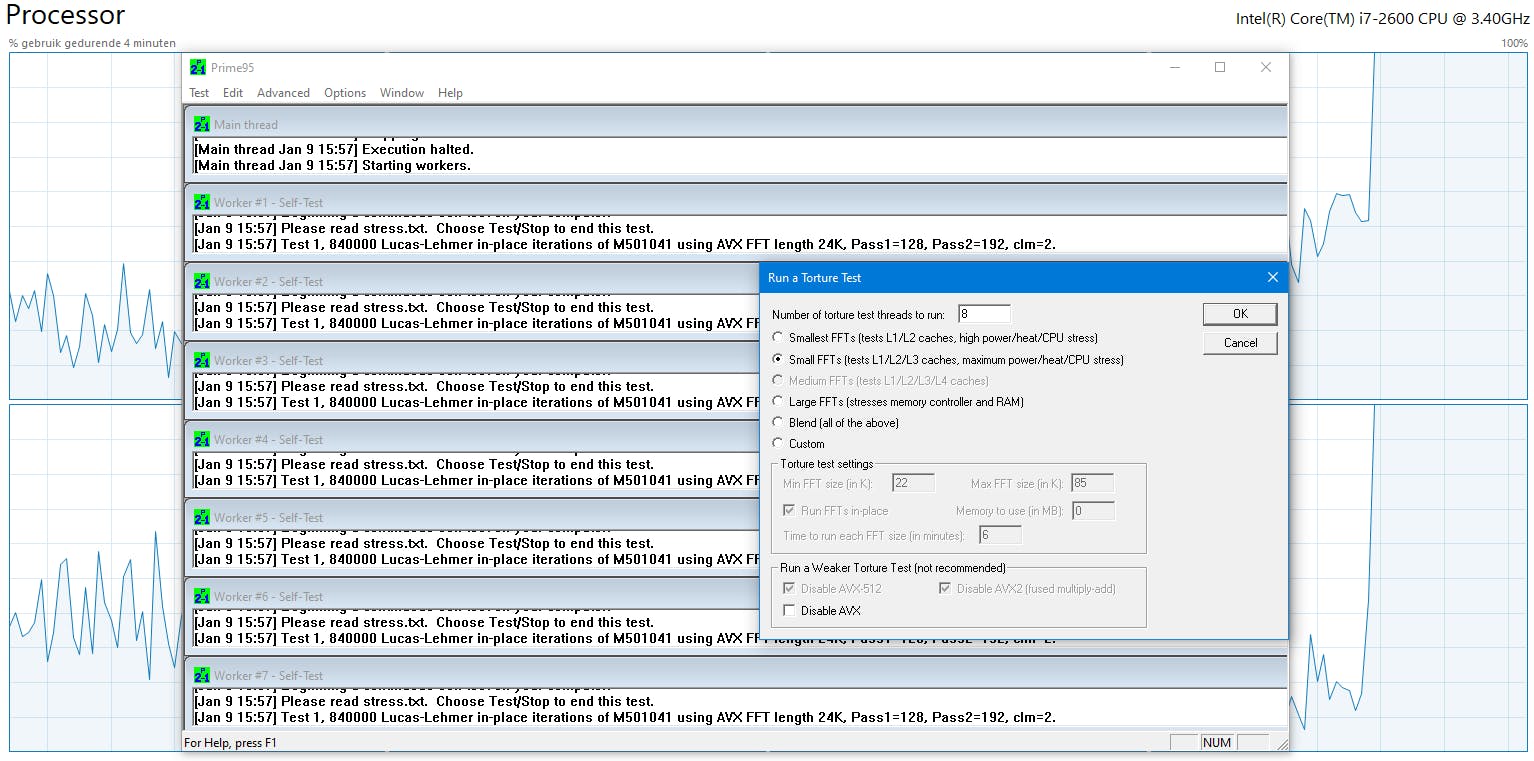Open the Window menu
This screenshot has height=761, width=1534.
[x=402, y=93]
